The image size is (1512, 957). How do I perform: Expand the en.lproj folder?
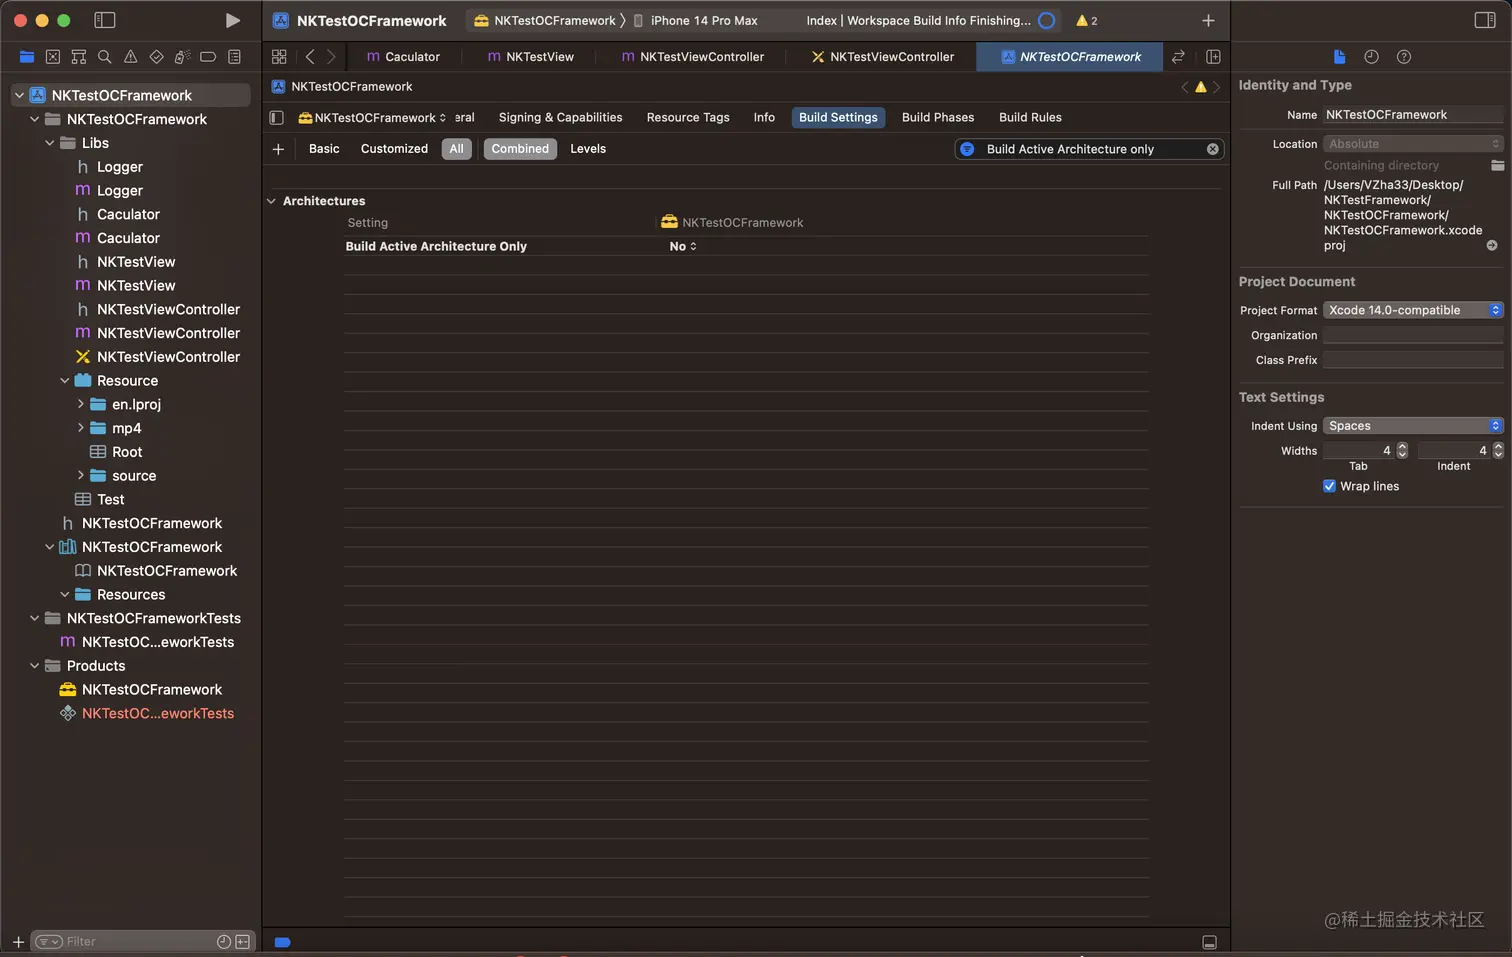coord(81,404)
